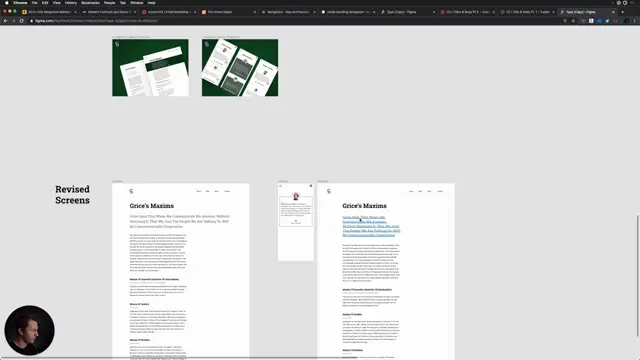Reload the current page
This screenshot has height=360, width=640.
22,21
